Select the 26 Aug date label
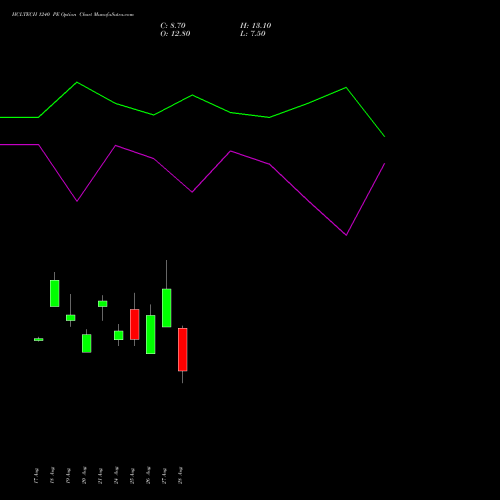Image resolution: width=500 pixels, height=500 pixels. click(148, 476)
